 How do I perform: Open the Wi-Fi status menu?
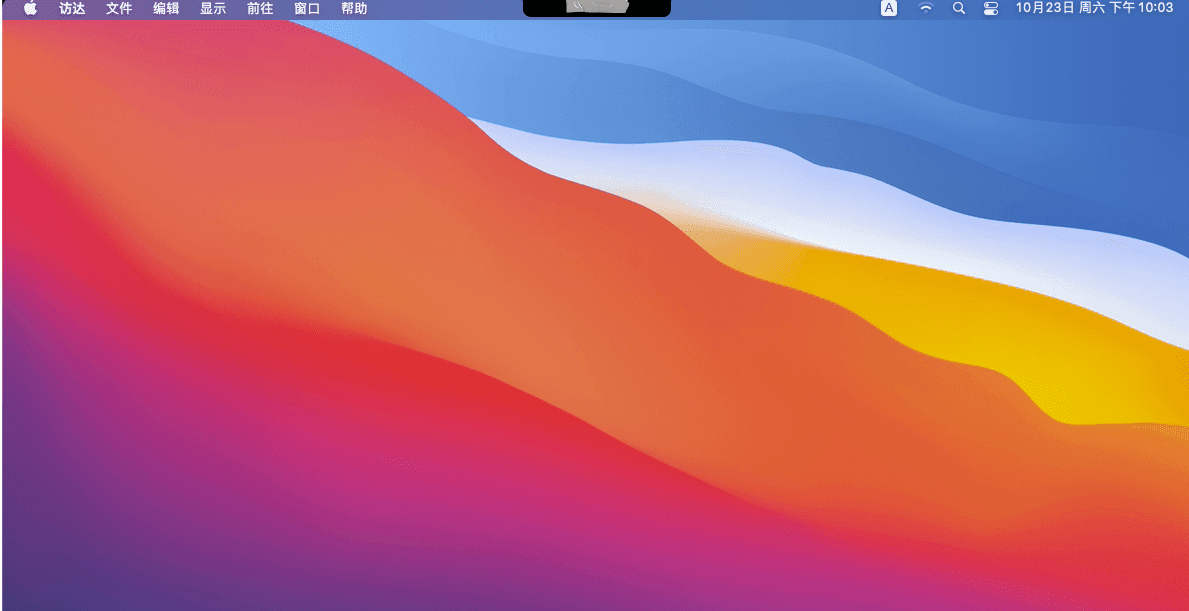926,8
